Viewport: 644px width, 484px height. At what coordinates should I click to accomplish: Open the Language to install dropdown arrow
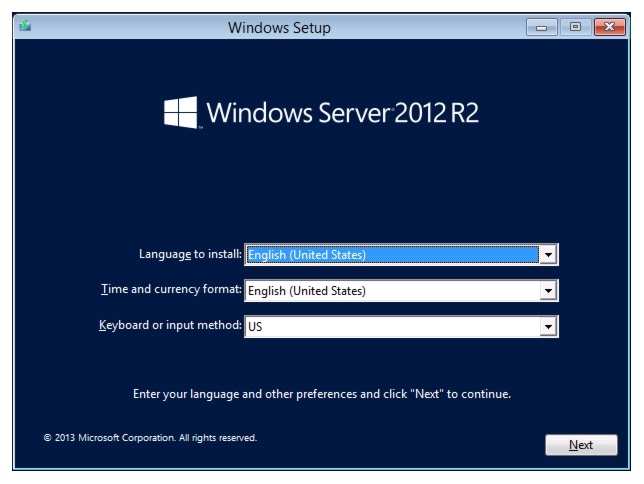coord(548,255)
